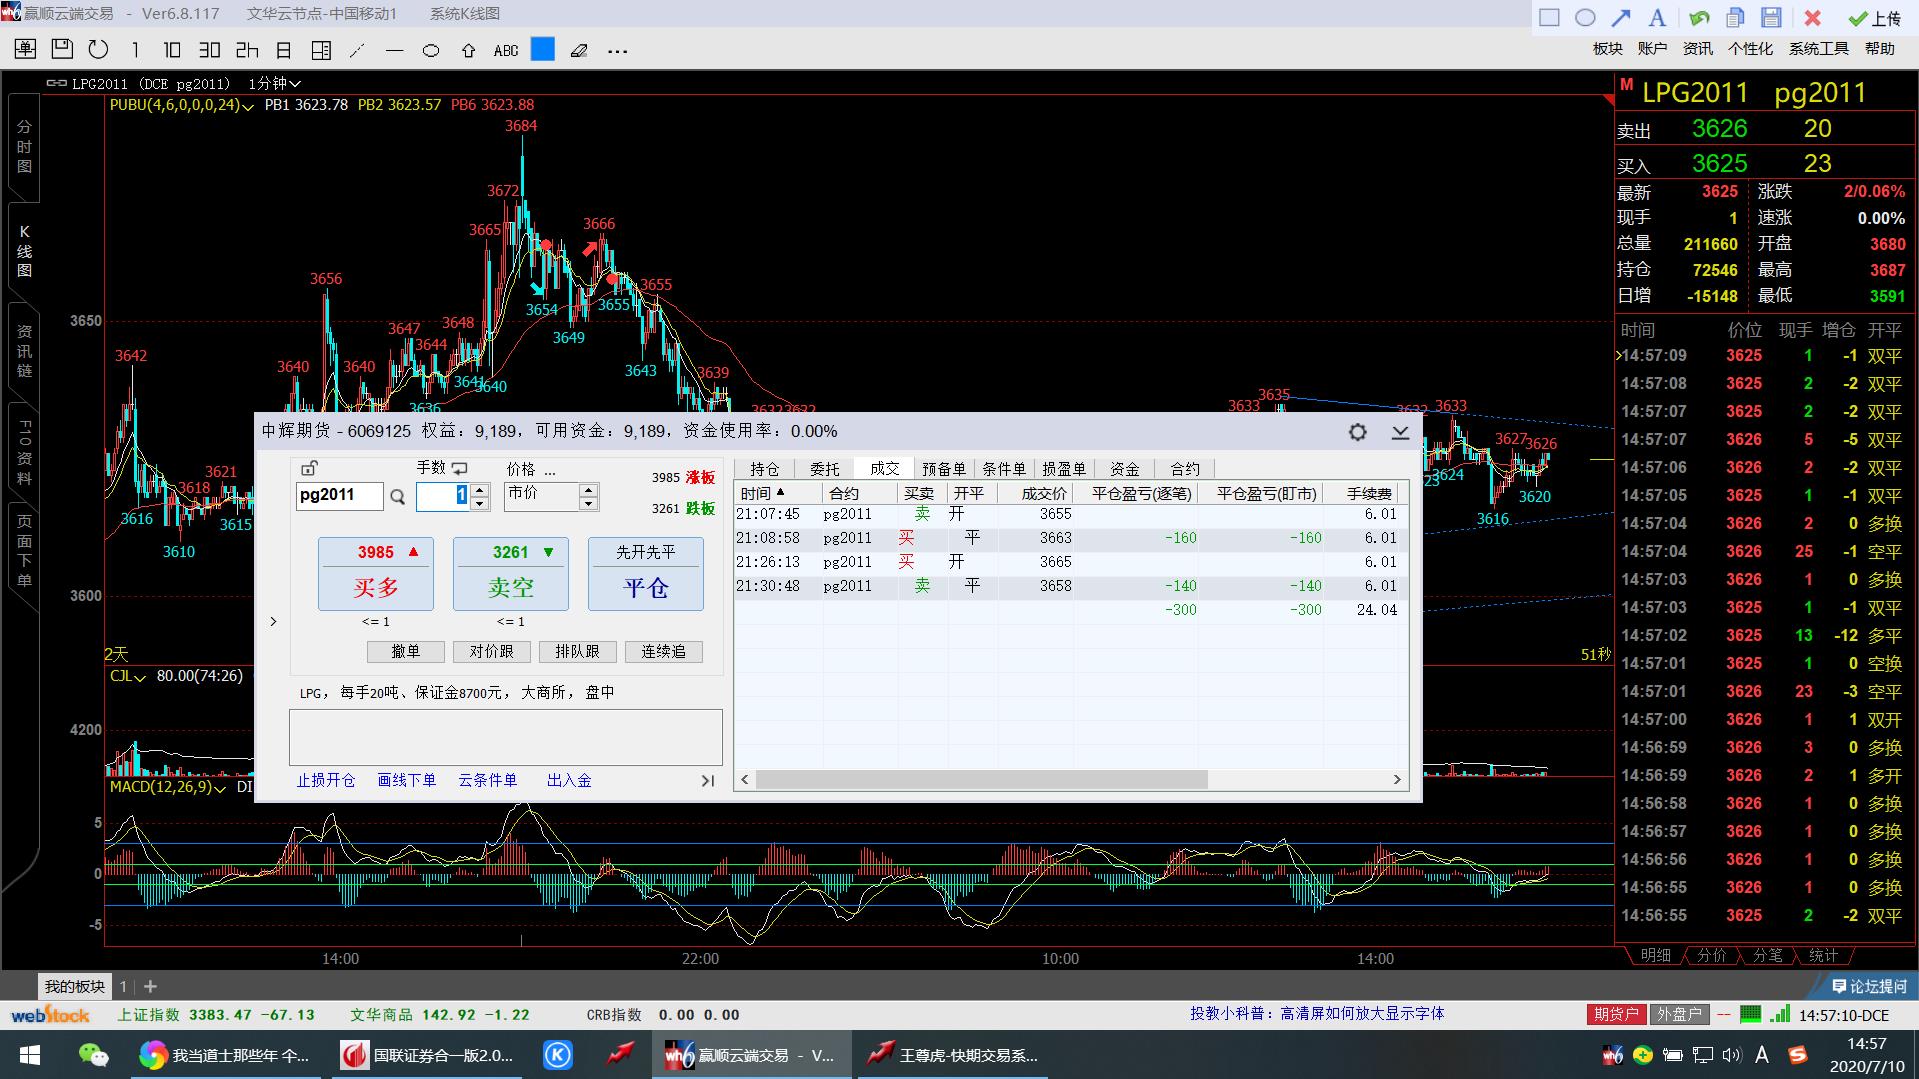Open the 系统工具 menu

point(1818,48)
